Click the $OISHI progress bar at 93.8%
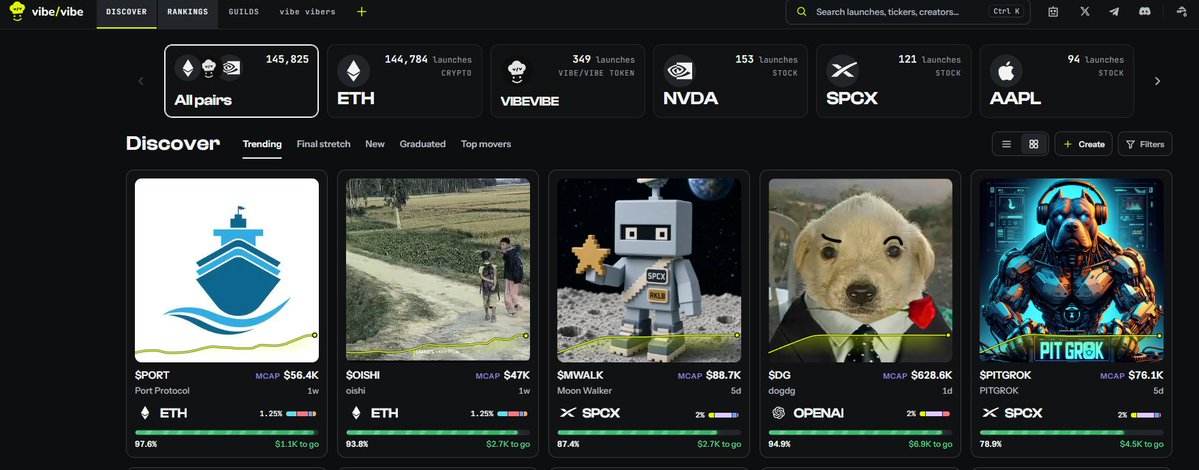 click(x=438, y=433)
